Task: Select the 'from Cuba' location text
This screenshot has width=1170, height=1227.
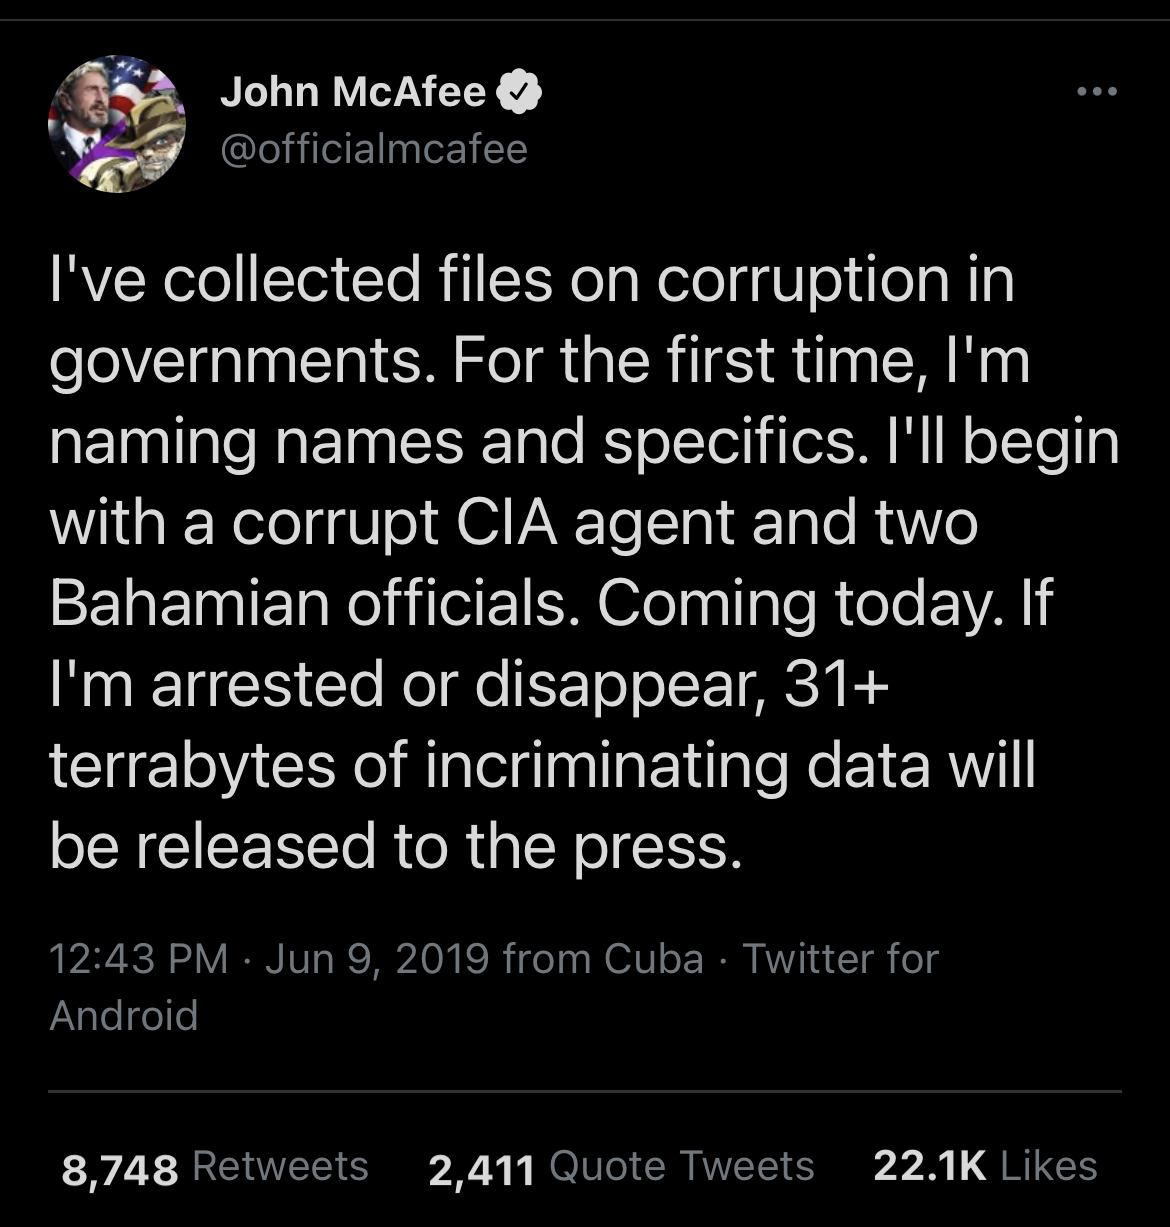Action: pyautogui.click(x=603, y=959)
